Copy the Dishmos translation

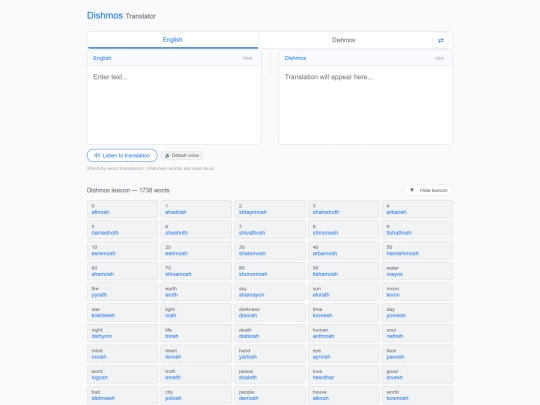click(439, 58)
